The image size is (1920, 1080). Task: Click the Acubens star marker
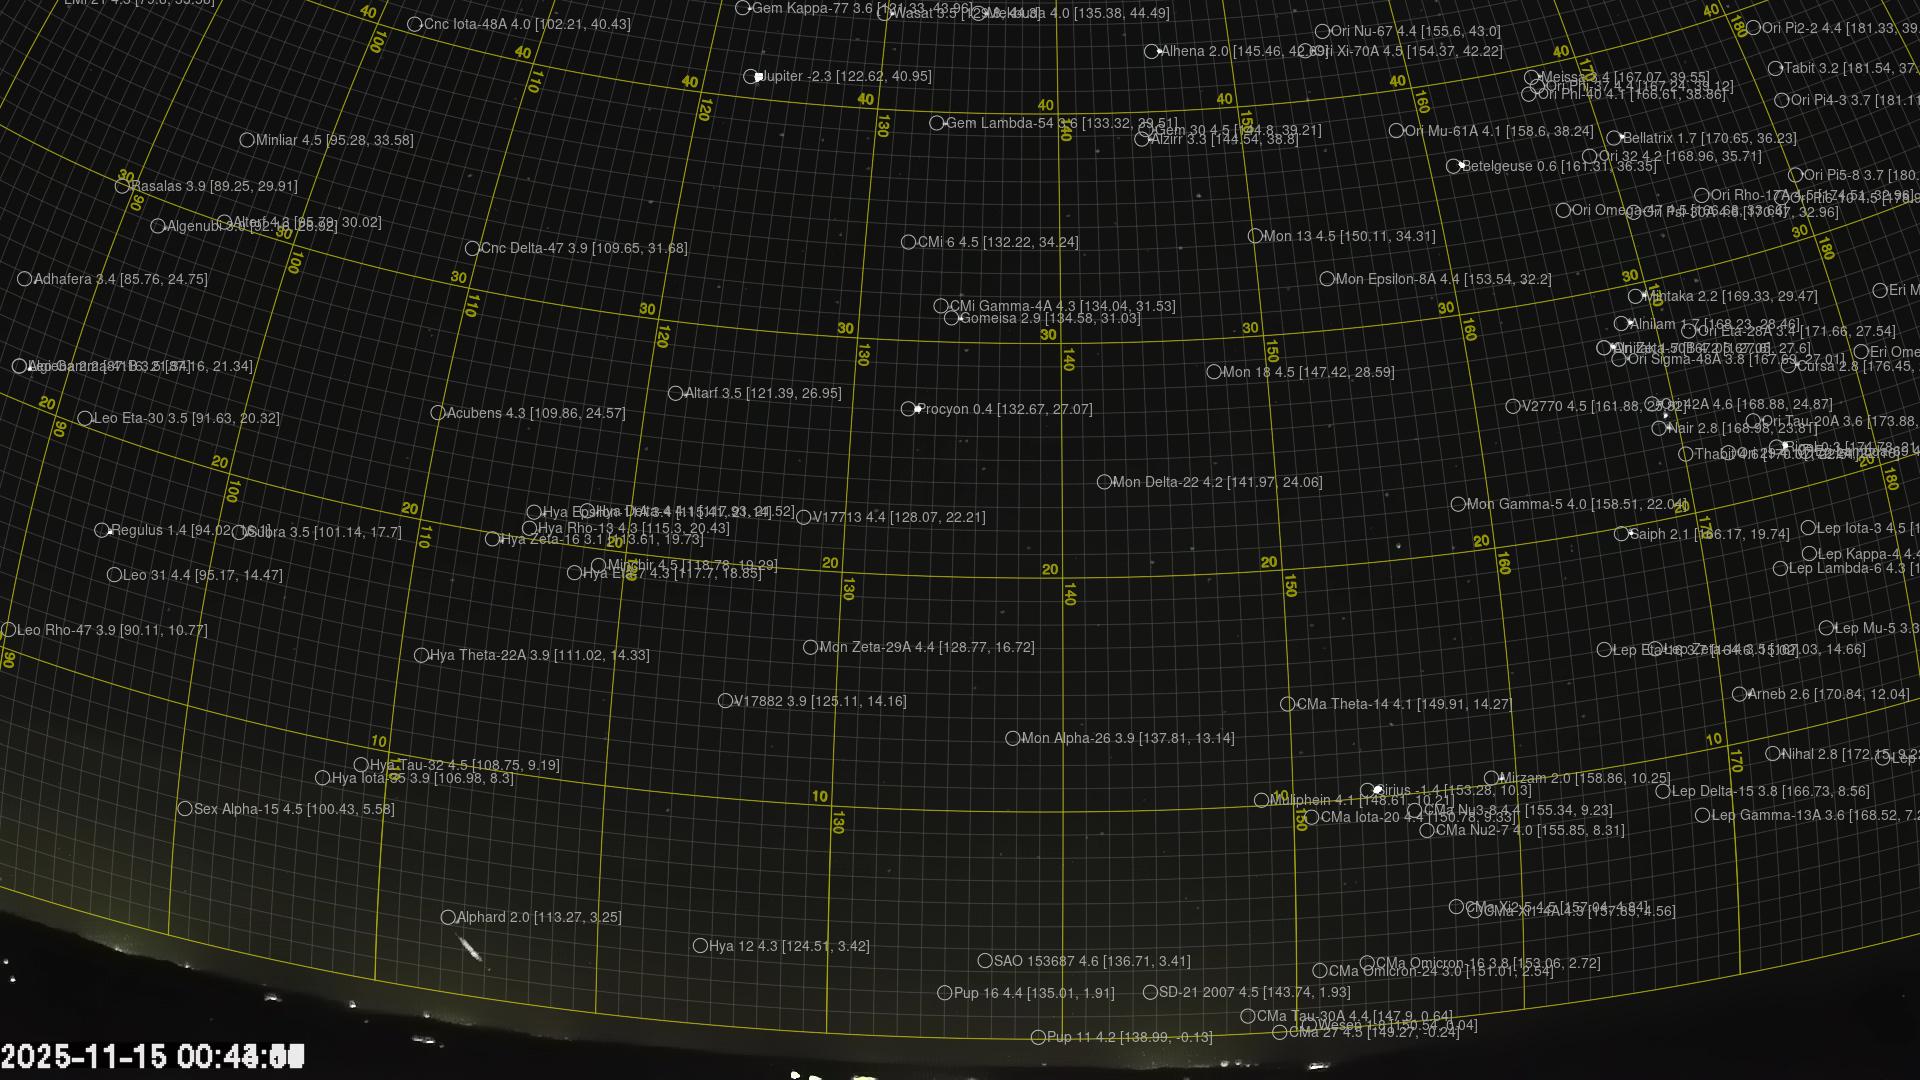click(437, 413)
